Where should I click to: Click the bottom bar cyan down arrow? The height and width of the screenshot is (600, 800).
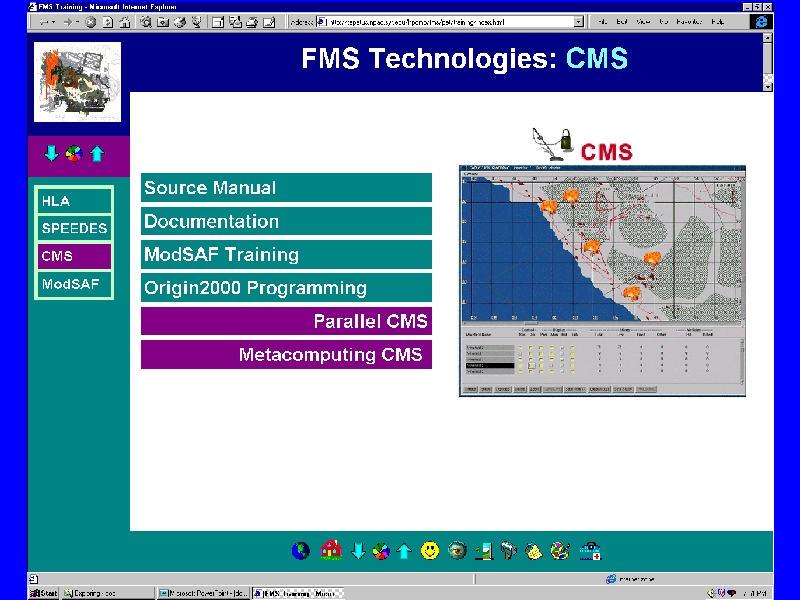pos(358,551)
